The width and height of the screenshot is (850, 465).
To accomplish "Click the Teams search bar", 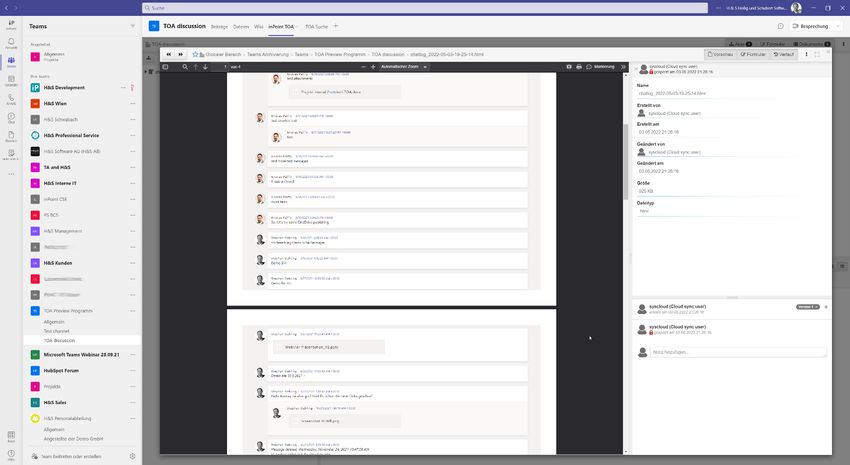I will point(424,8).
